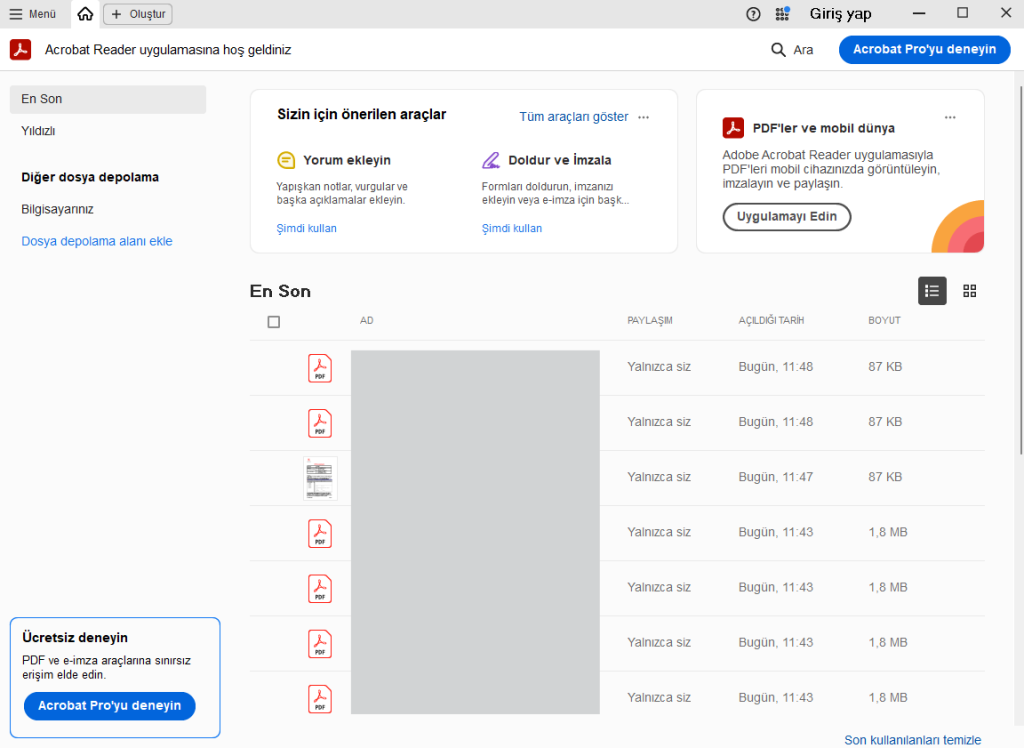Switch to list view icon
The width and height of the screenshot is (1024, 748).
pyautogui.click(x=932, y=291)
